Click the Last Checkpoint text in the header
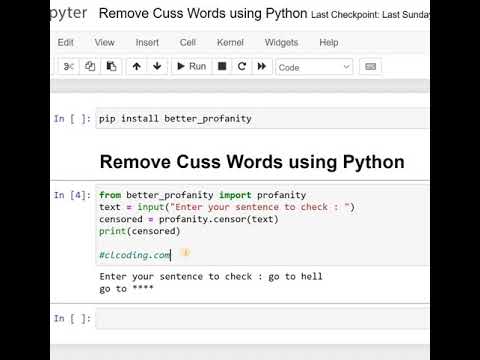 [x=370, y=15]
